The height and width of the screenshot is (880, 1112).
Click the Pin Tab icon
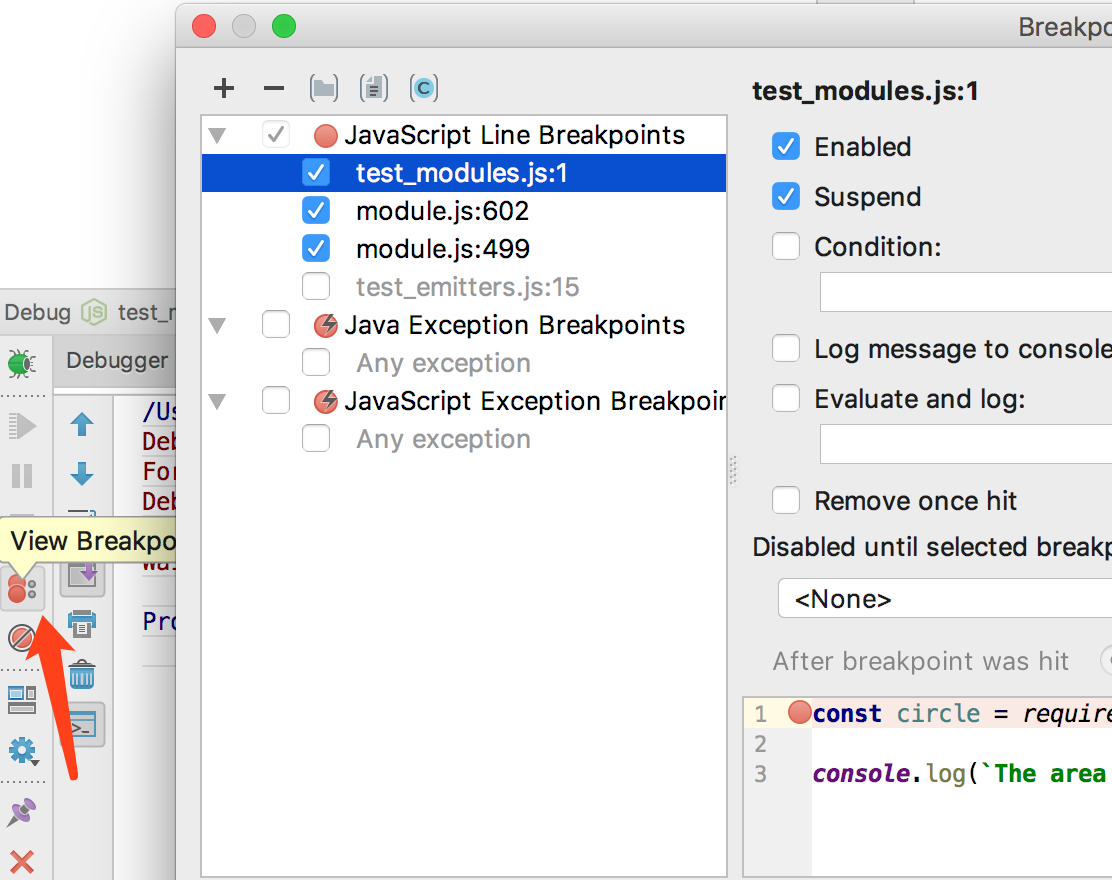(22, 813)
